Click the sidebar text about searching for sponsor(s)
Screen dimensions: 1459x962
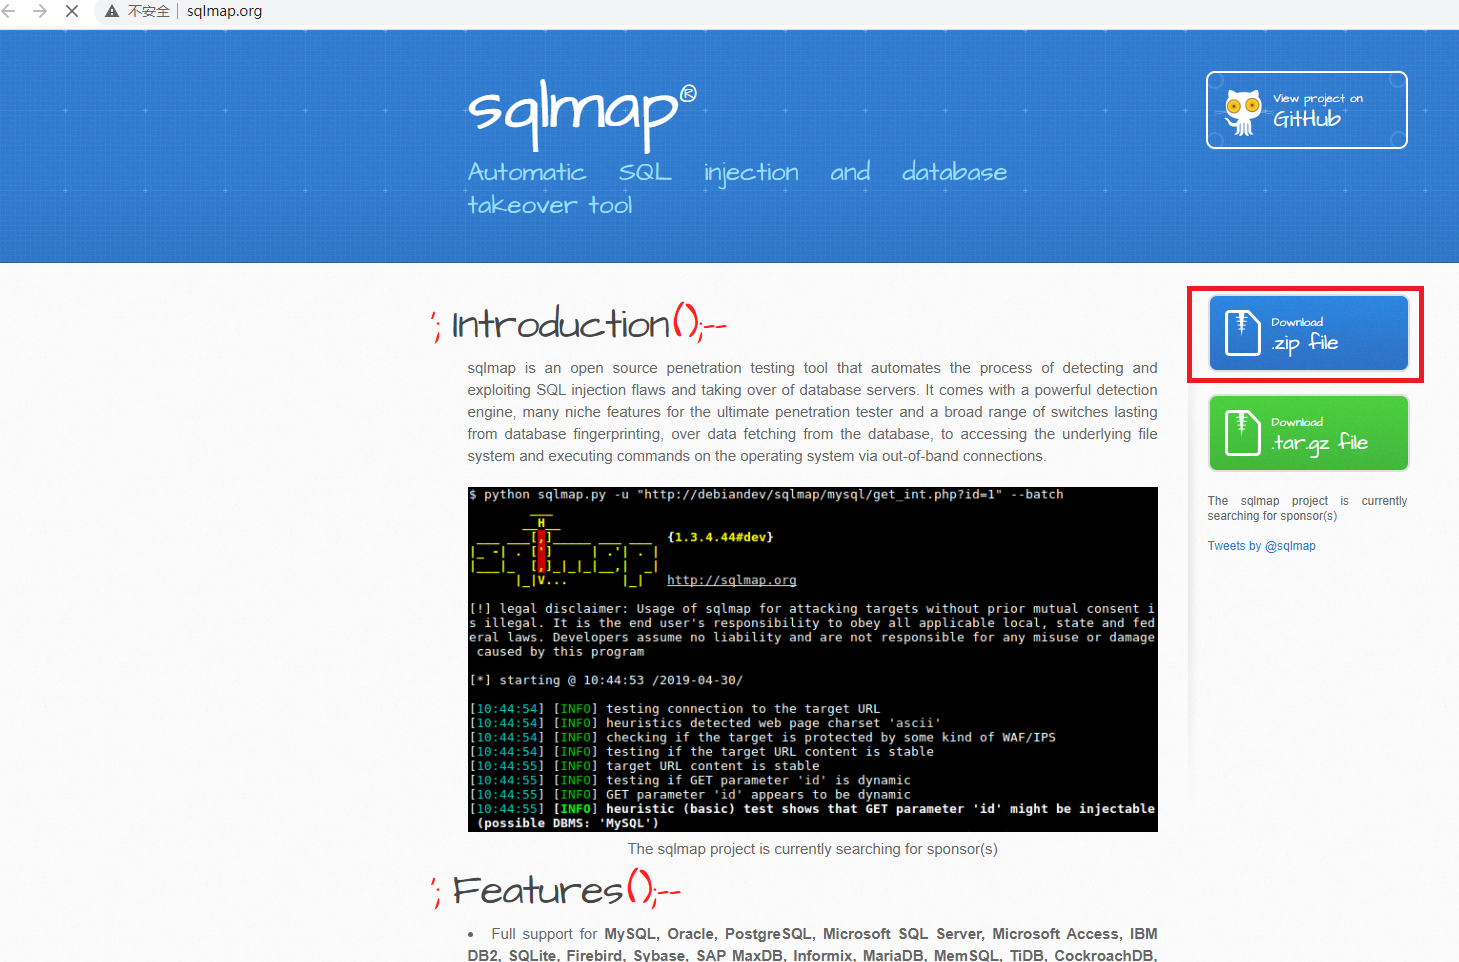click(x=1307, y=508)
